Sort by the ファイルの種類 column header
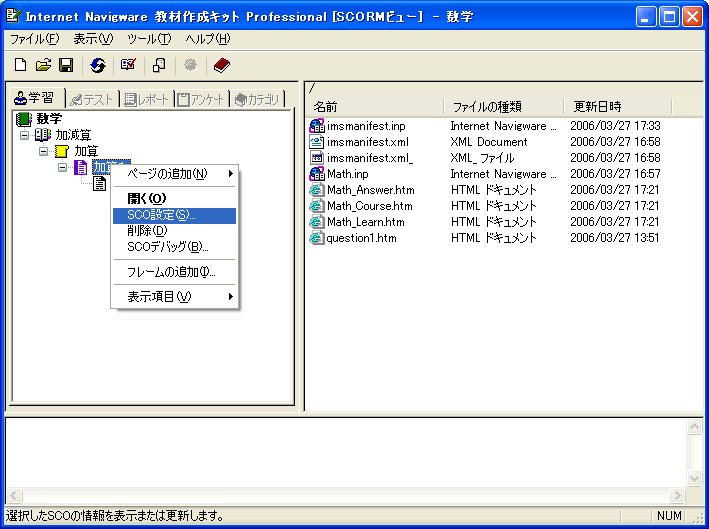 [x=504, y=107]
